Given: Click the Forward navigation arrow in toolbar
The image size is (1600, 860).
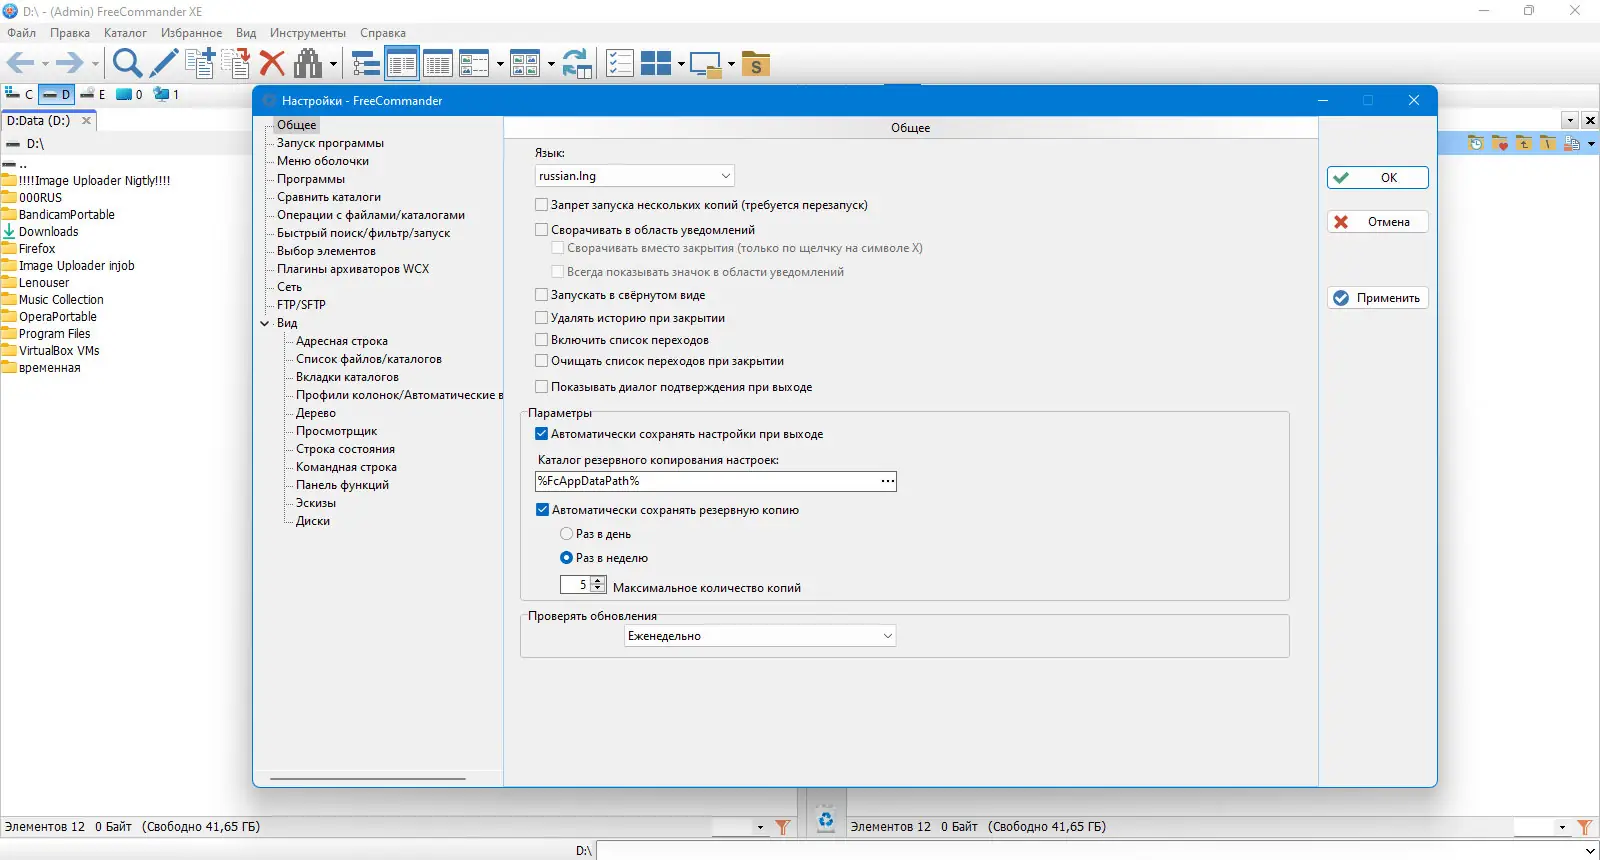Looking at the screenshot, I should (69, 64).
